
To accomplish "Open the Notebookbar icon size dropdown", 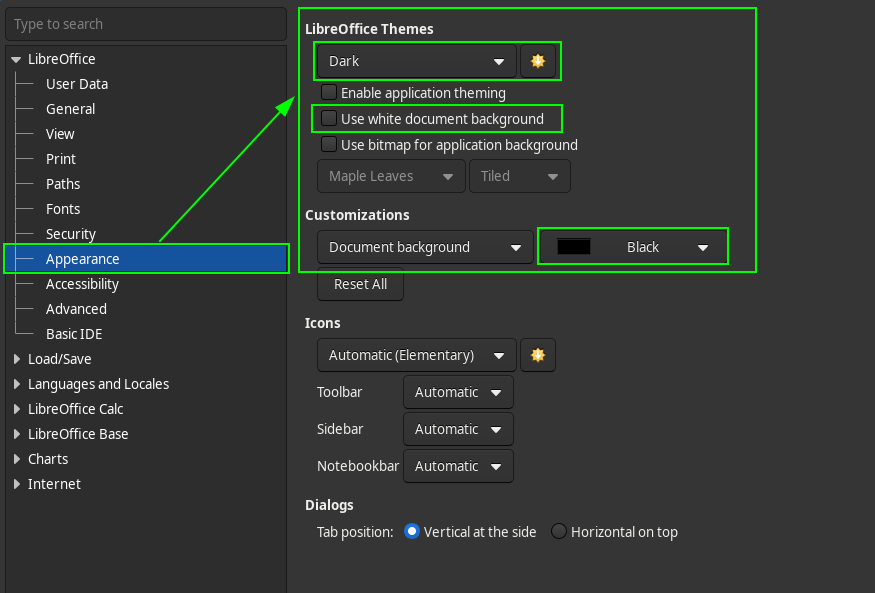I will tap(458, 466).
